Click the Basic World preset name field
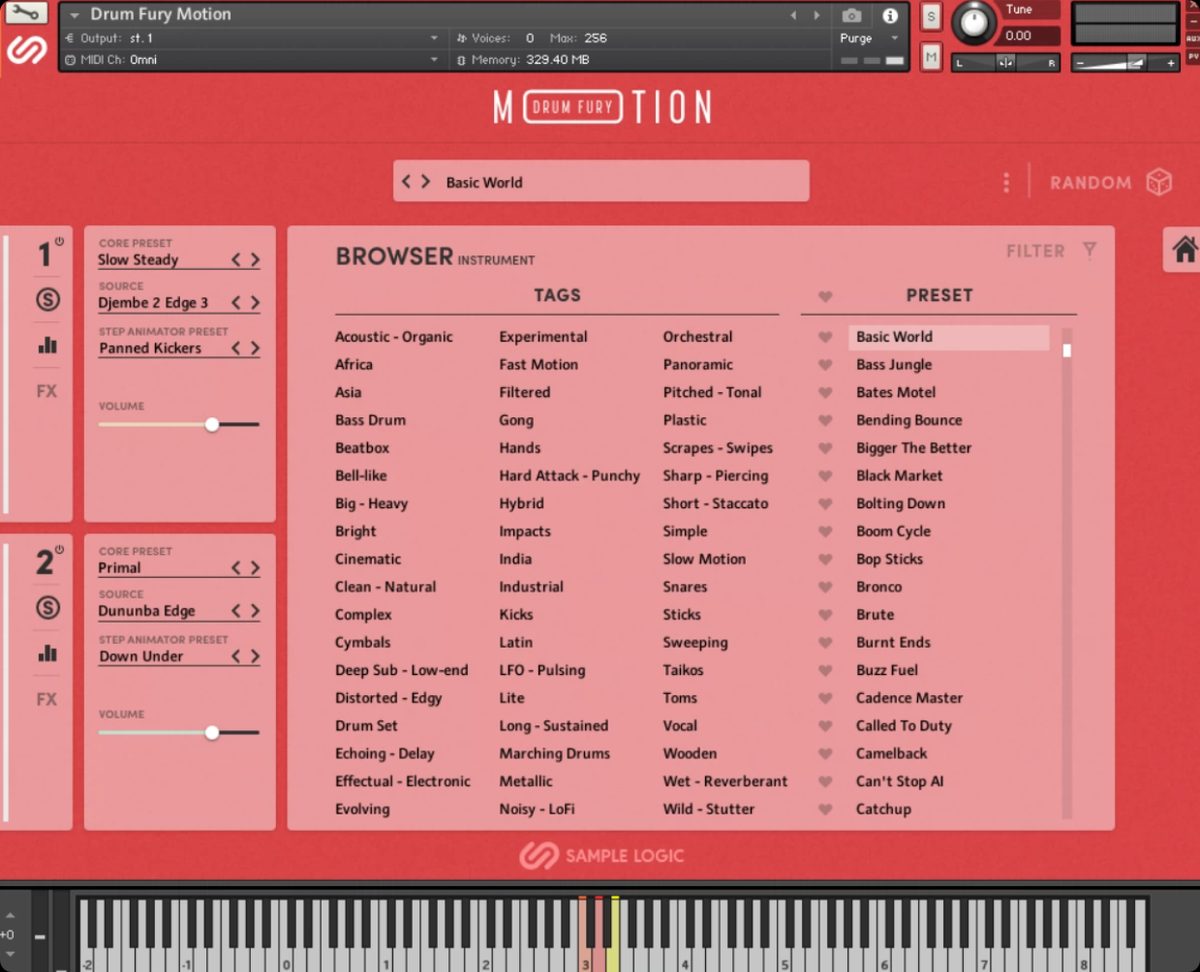Image resolution: width=1200 pixels, height=972 pixels. 601,182
